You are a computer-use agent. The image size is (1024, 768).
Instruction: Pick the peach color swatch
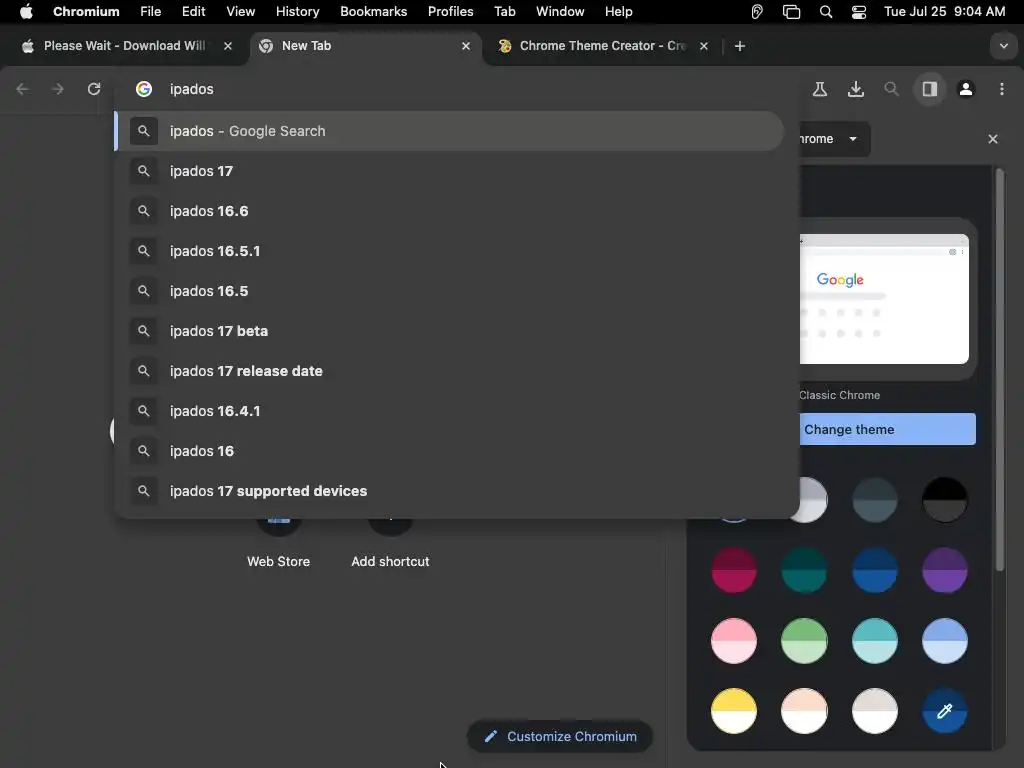(804, 711)
